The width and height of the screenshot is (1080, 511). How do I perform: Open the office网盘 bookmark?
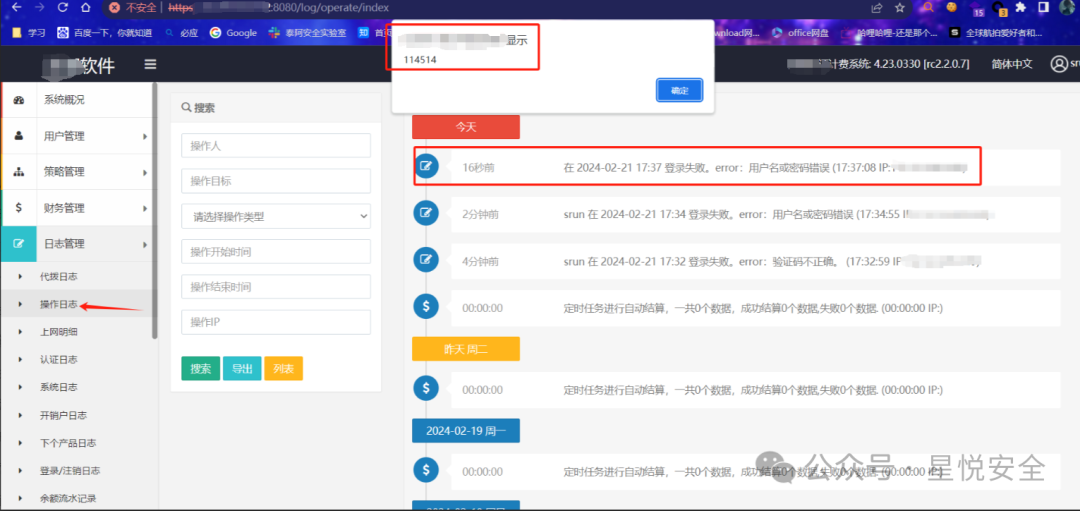click(x=800, y=32)
